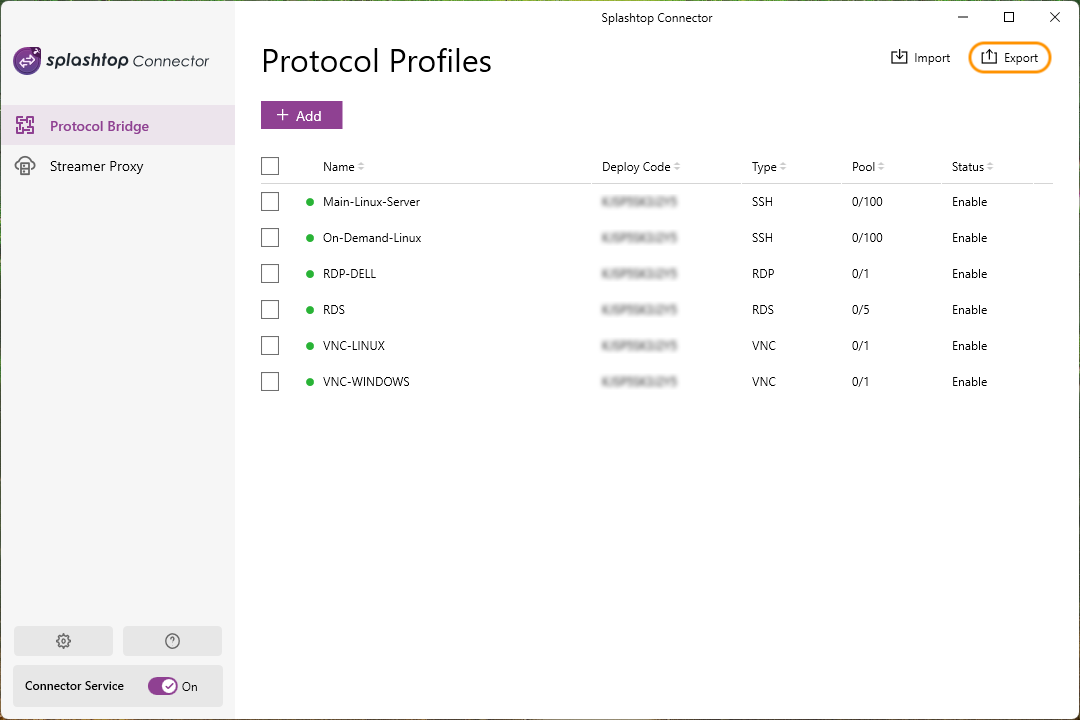This screenshot has width=1080, height=720.
Task: Open the Streamer Proxy section
Action: tap(118, 166)
